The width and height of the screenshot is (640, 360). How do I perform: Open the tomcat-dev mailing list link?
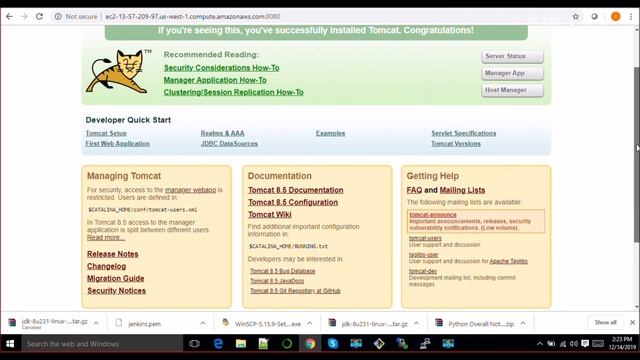tap(423, 271)
